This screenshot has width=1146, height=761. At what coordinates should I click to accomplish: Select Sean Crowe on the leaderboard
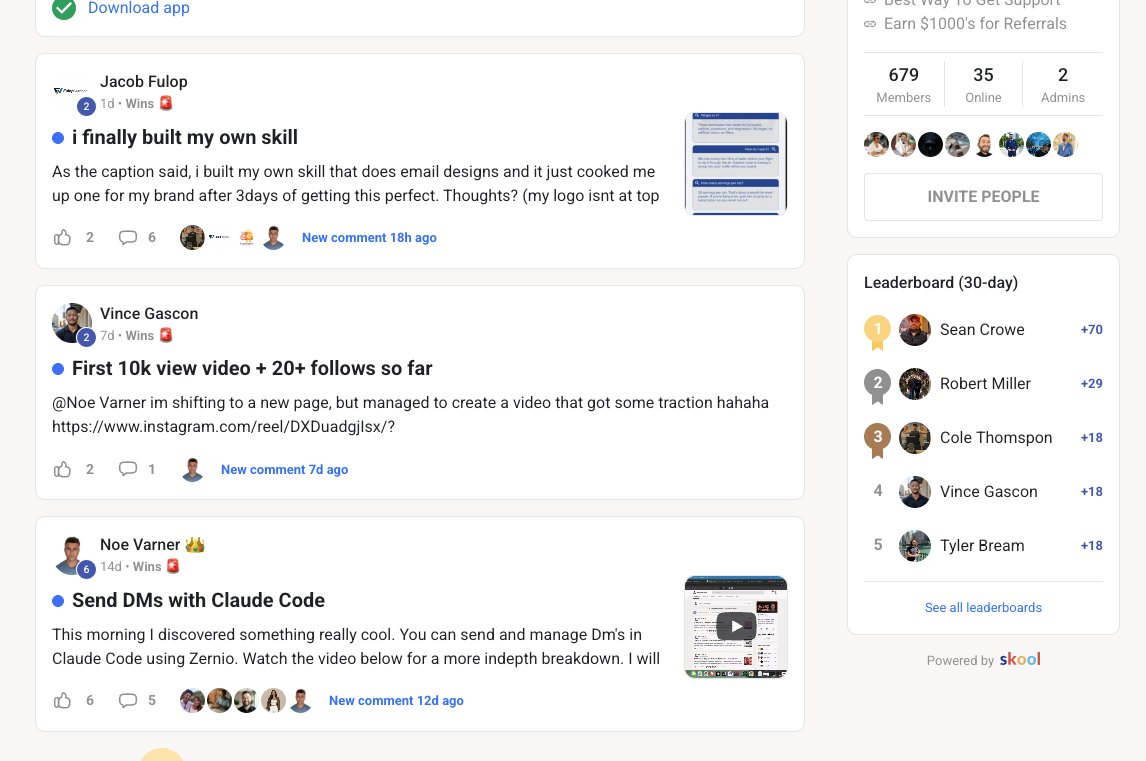[981, 329]
